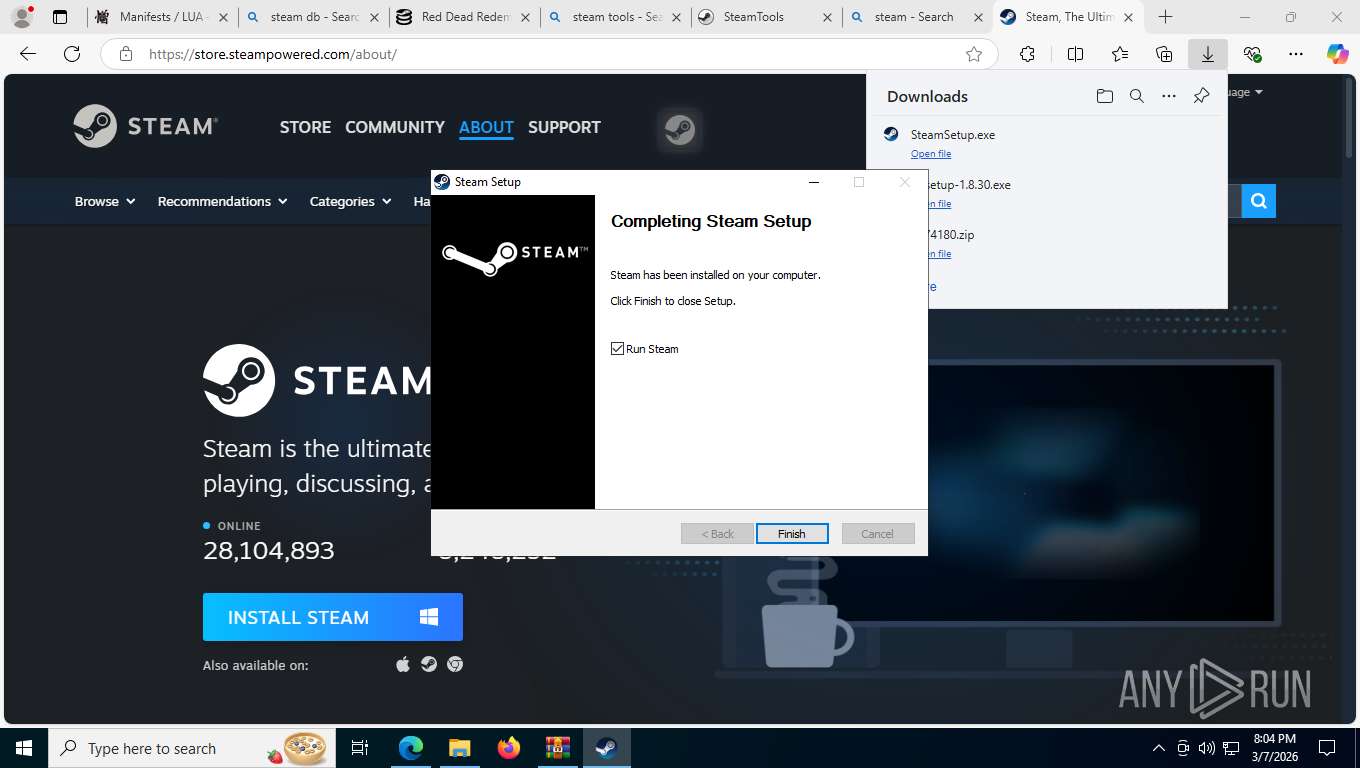Image resolution: width=1360 pixels, height=768 pixels.
Task: Expand the Categories dropdown
Action: pos(350,201)
